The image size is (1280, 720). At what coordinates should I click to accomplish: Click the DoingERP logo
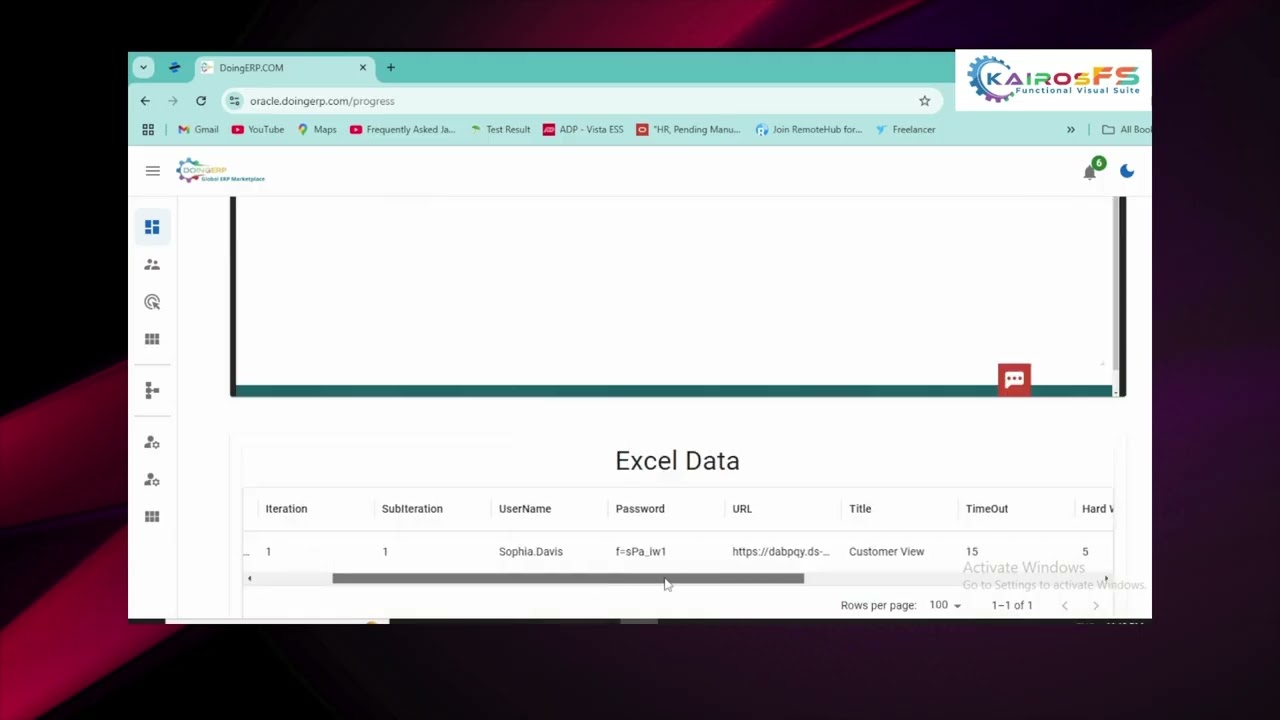tap(221, 171)
